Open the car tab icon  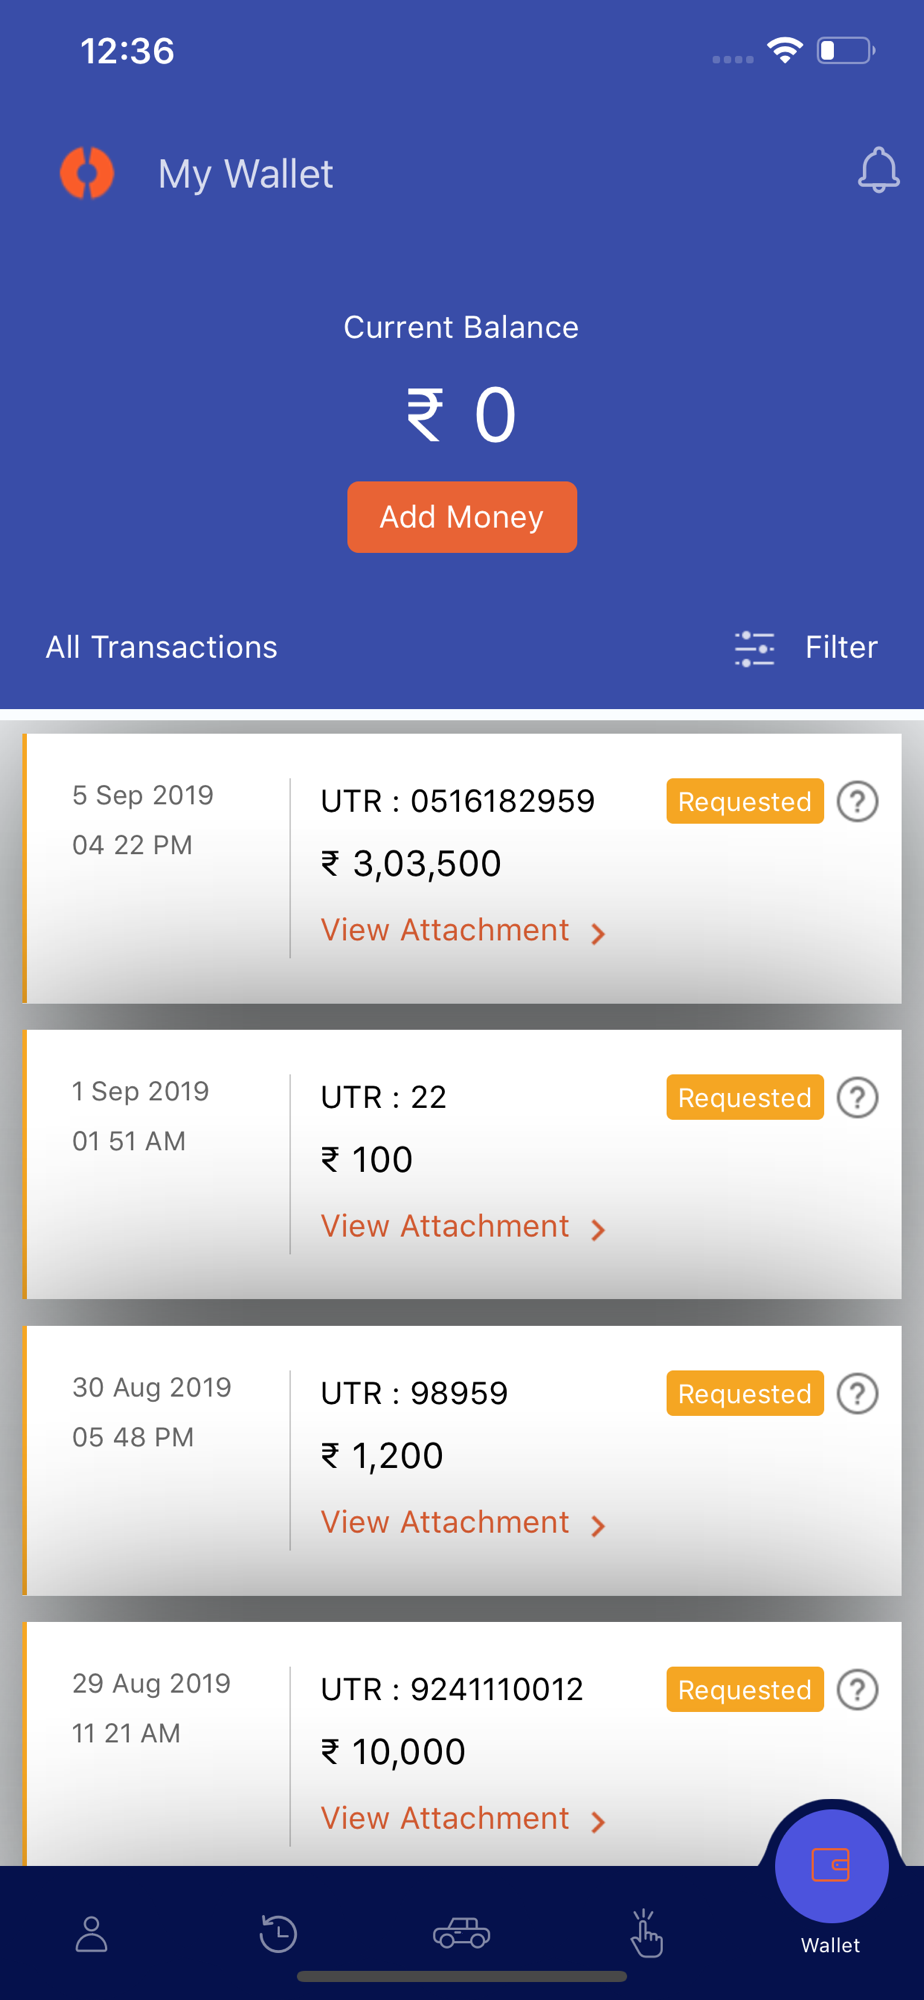(461, 1933)
